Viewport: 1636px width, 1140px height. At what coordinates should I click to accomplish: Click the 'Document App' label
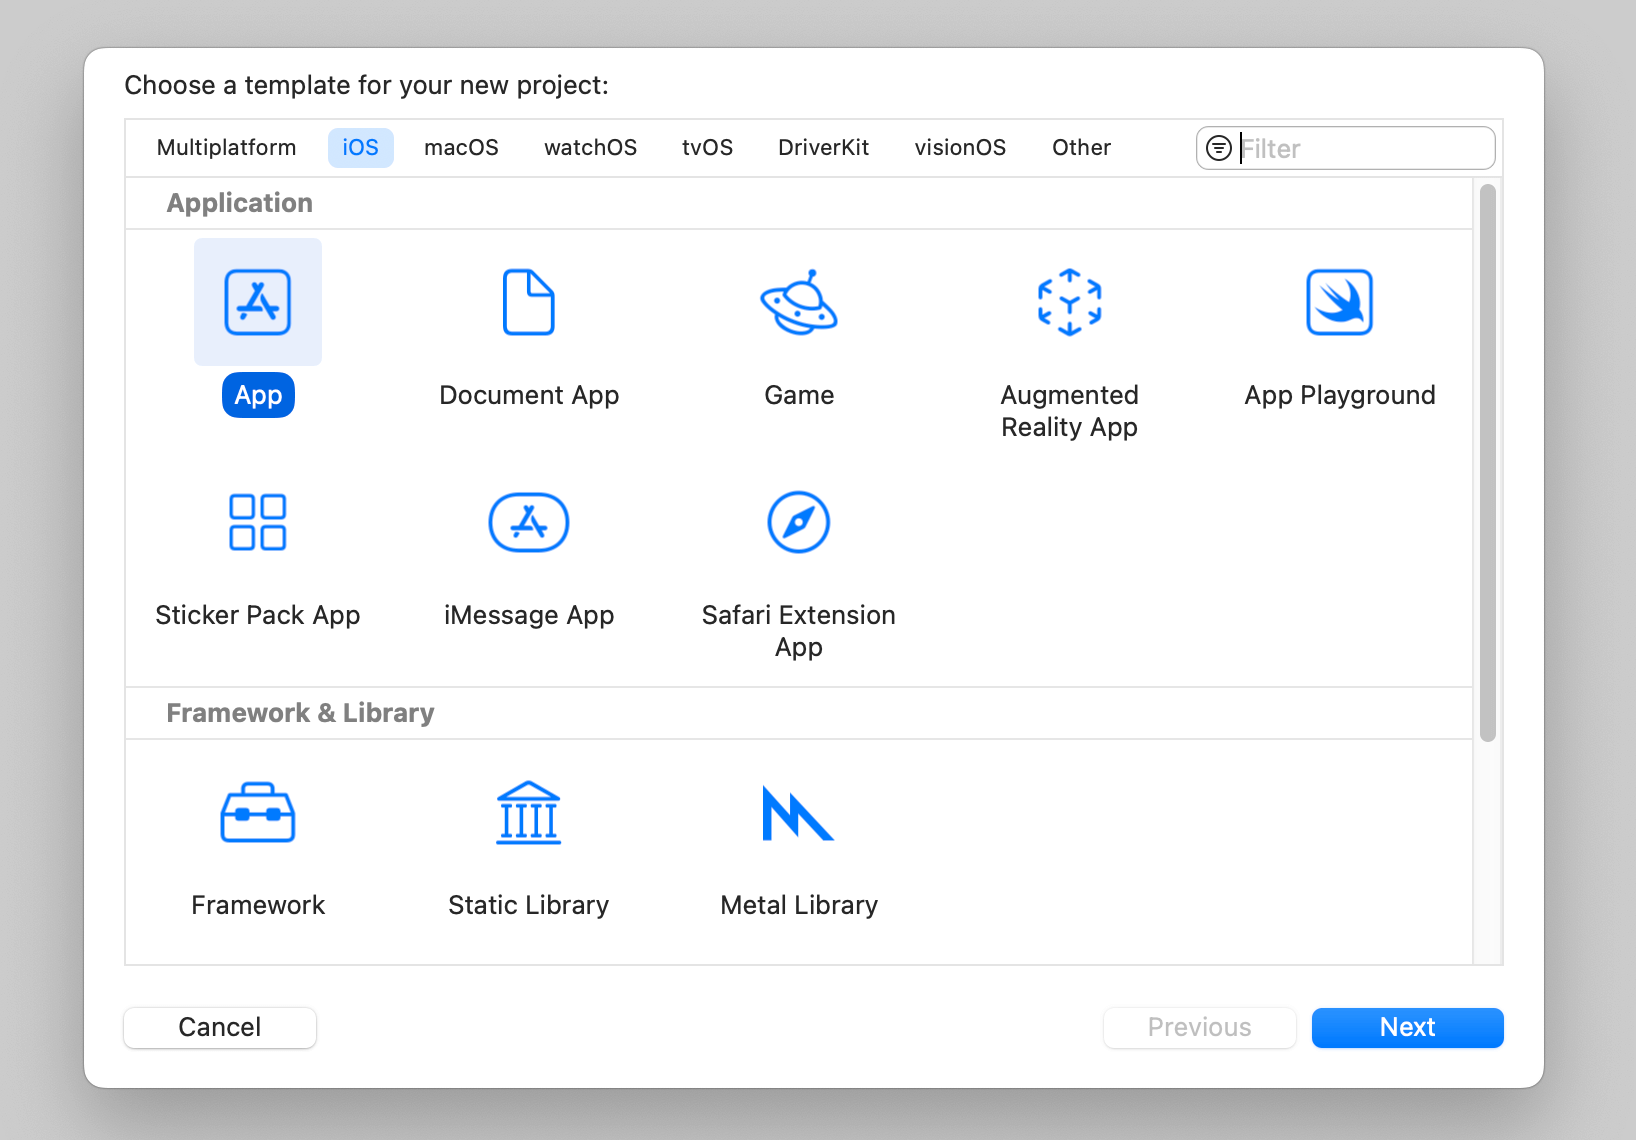[x=529, y=396]
